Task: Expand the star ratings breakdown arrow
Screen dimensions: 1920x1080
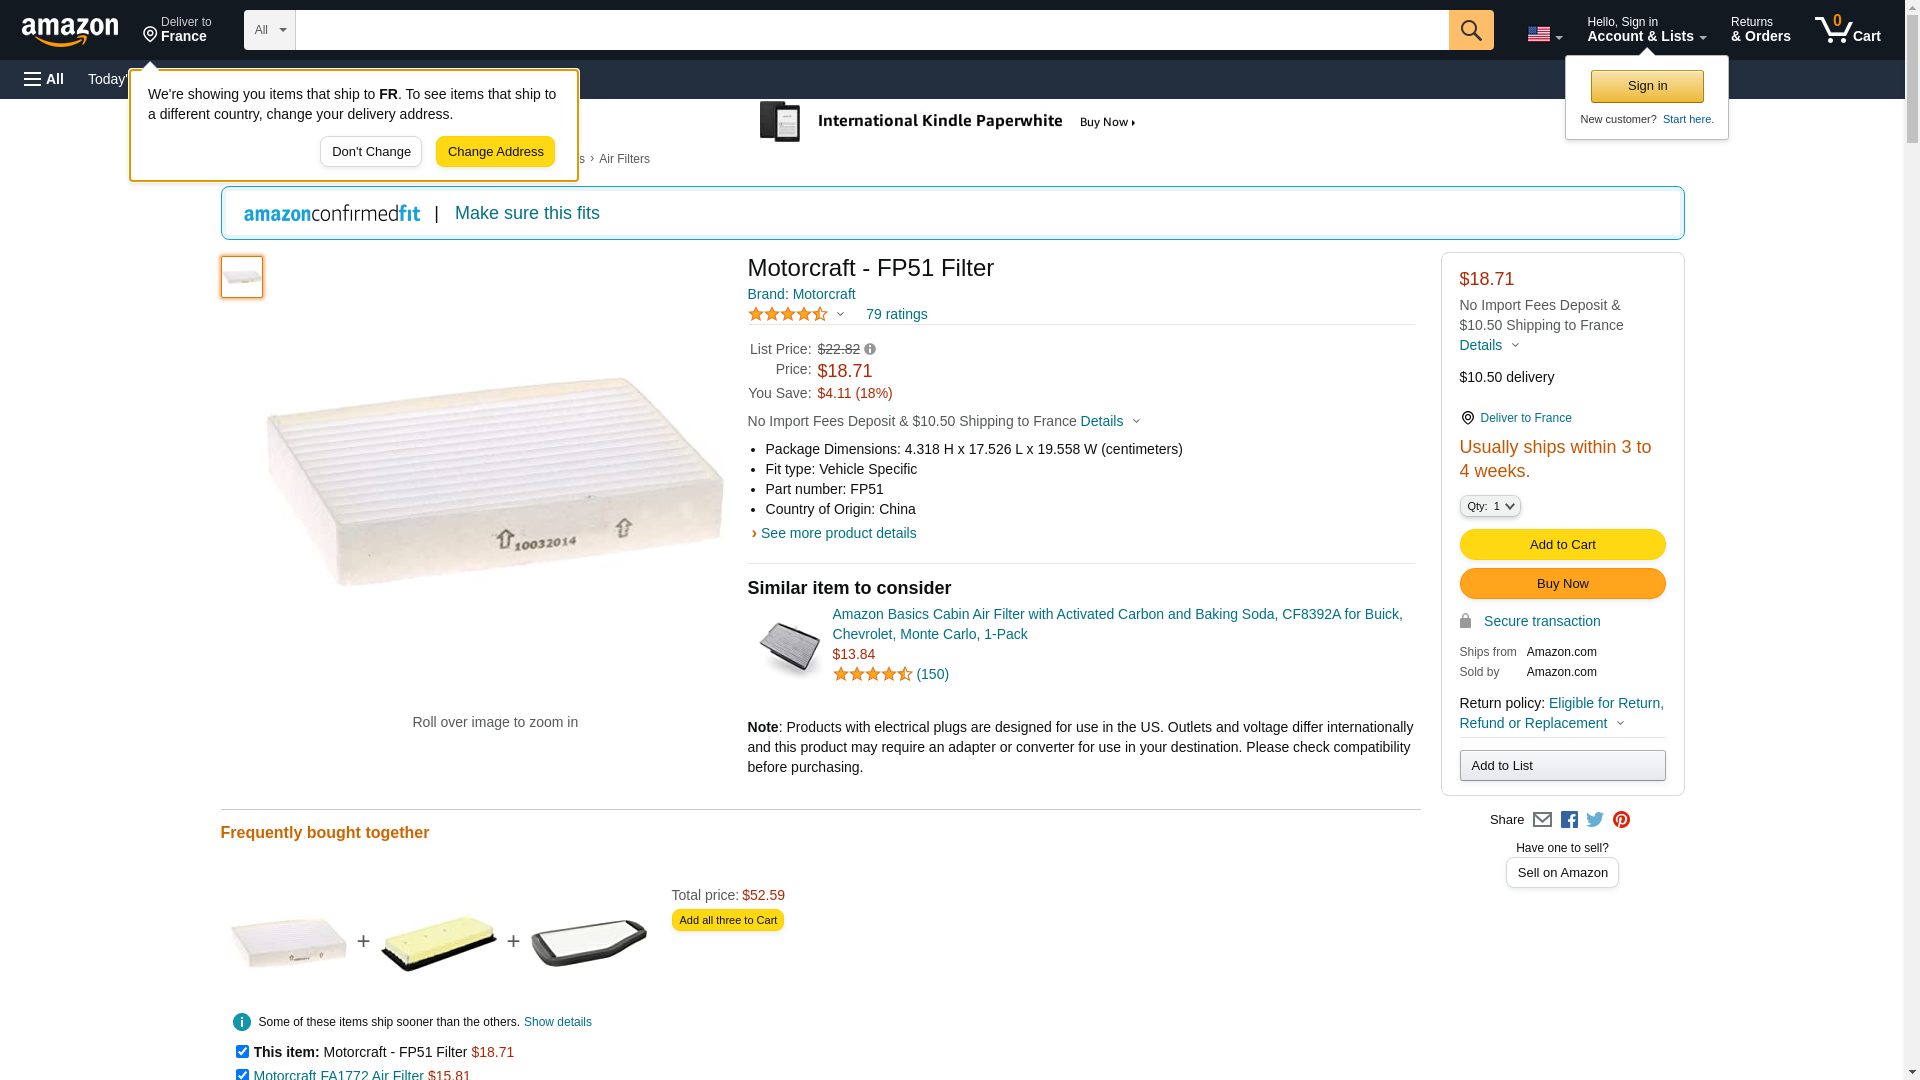Action: (840, 314)
